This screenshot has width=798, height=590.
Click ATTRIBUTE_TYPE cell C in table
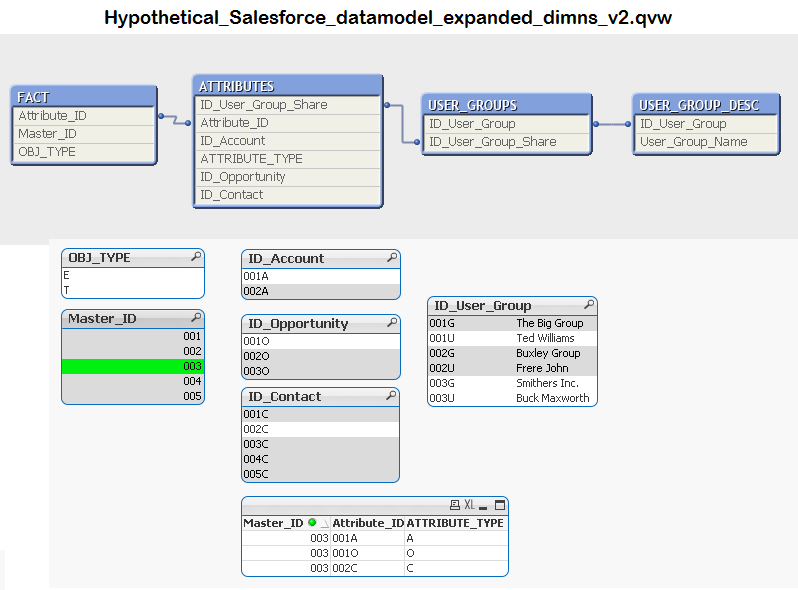(456, 568)
